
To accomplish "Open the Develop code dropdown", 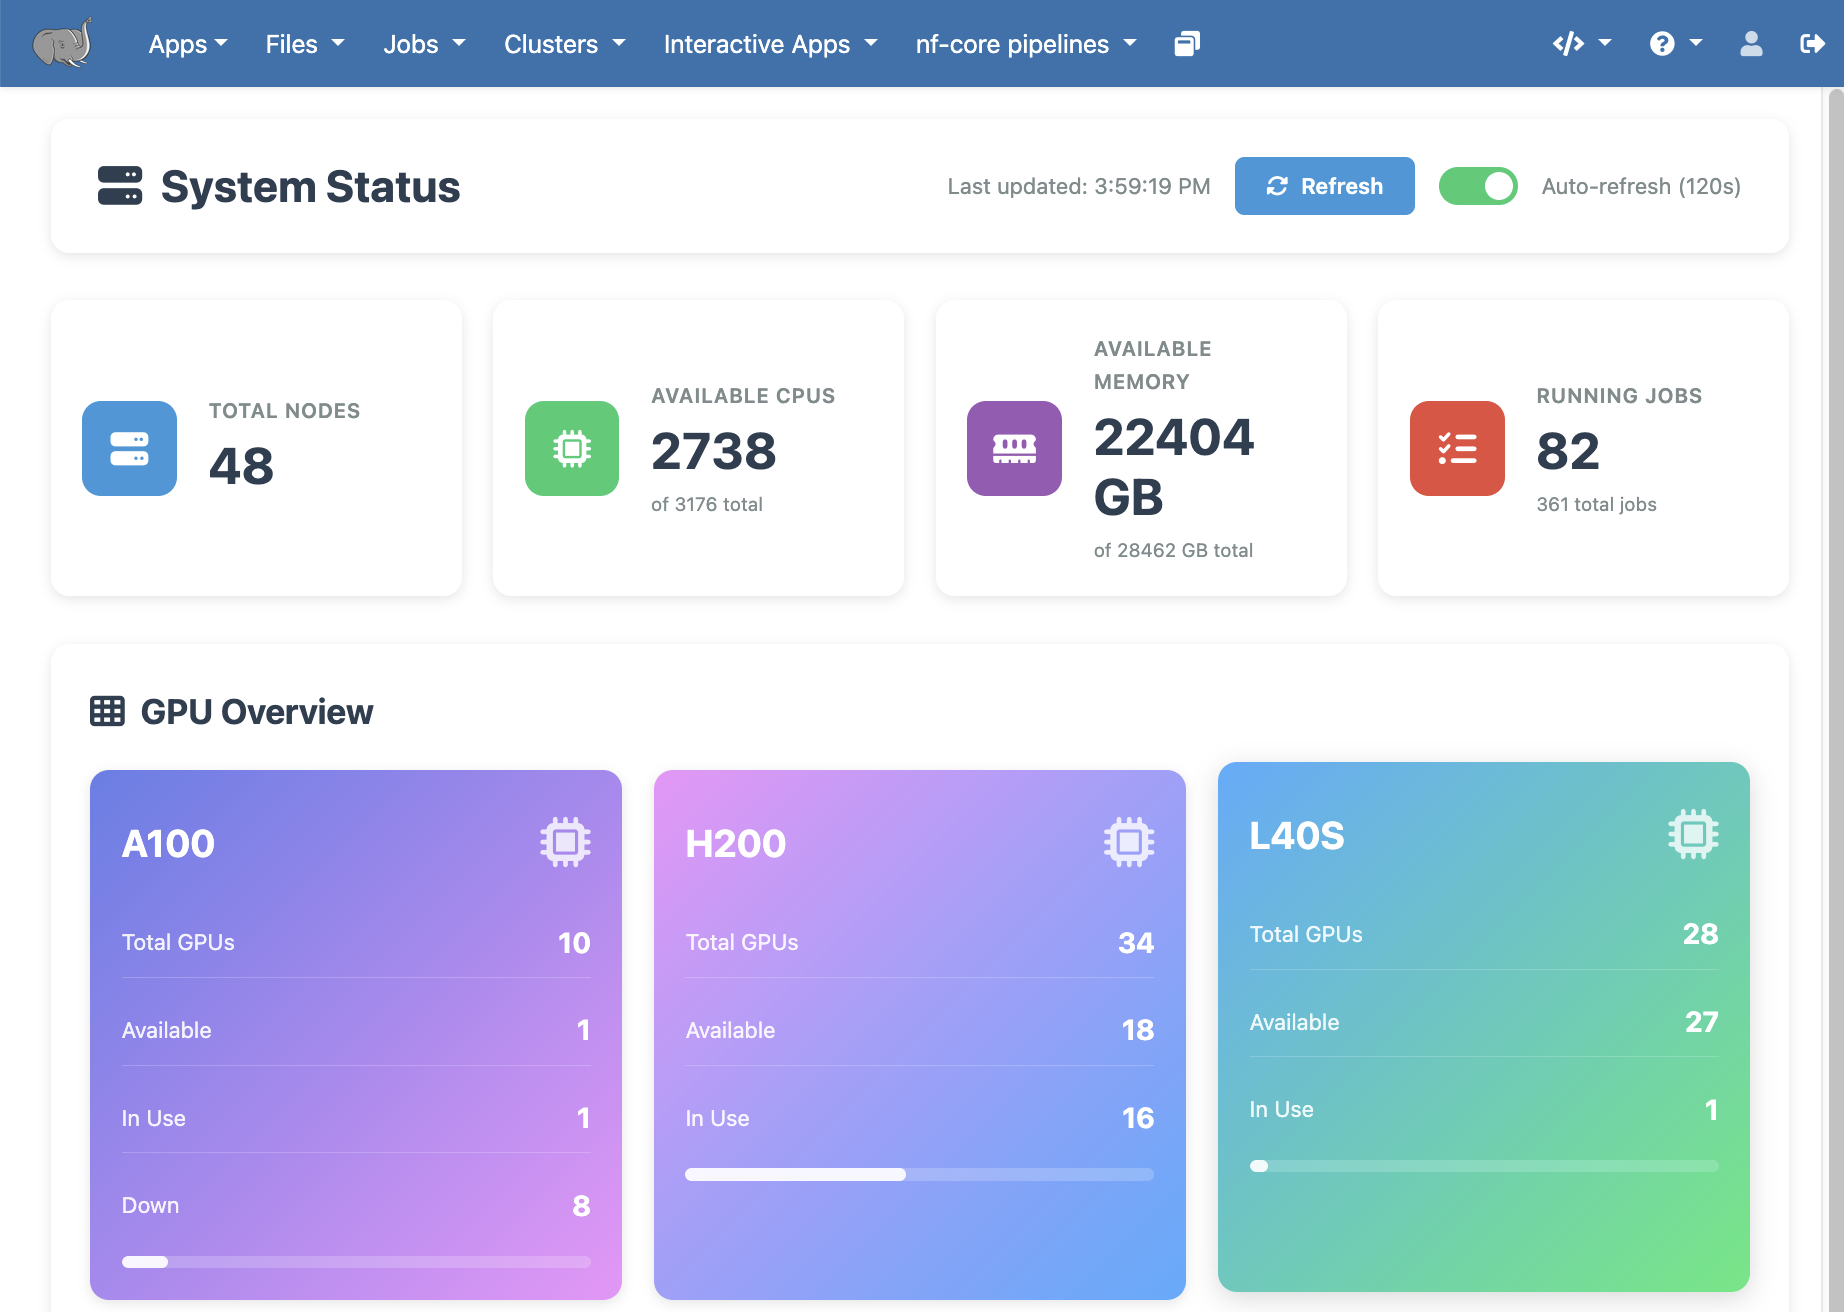I will (1581, 44).
